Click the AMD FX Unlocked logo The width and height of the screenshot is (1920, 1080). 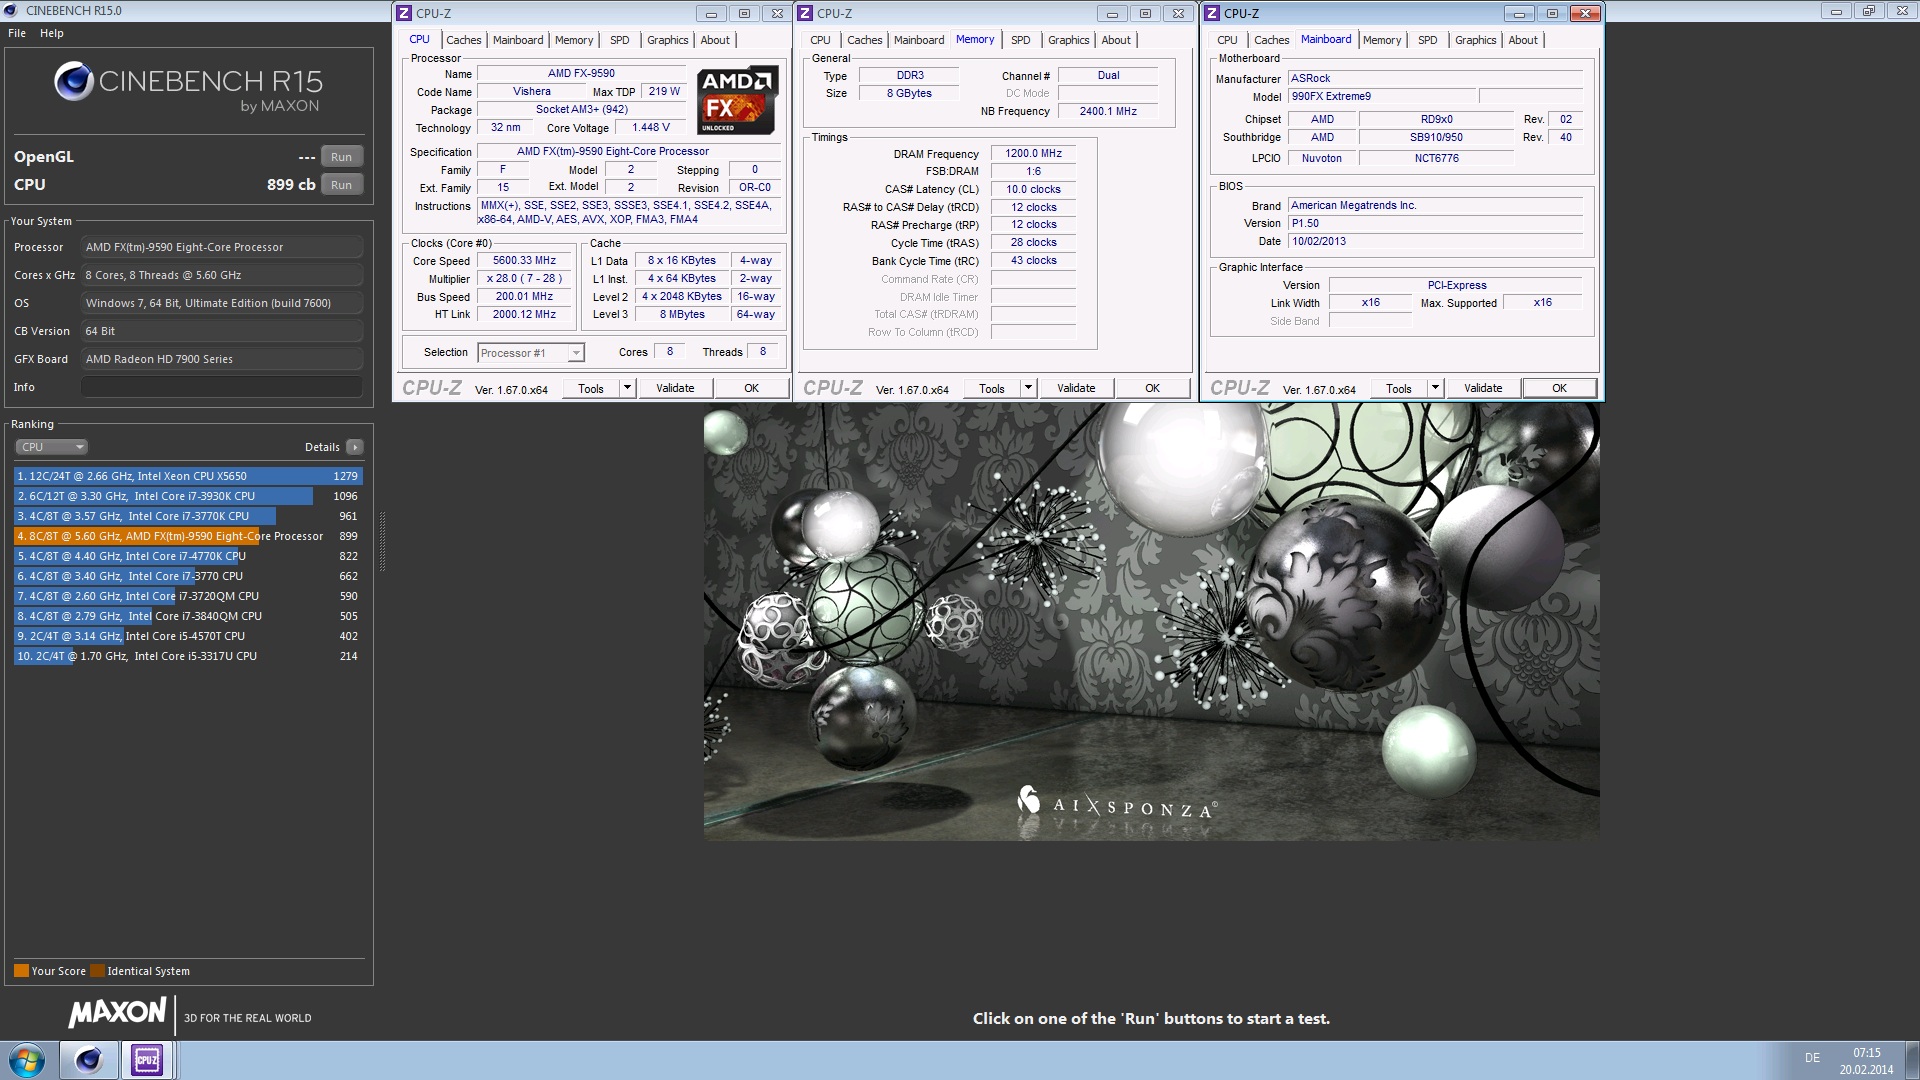(737, 100)
